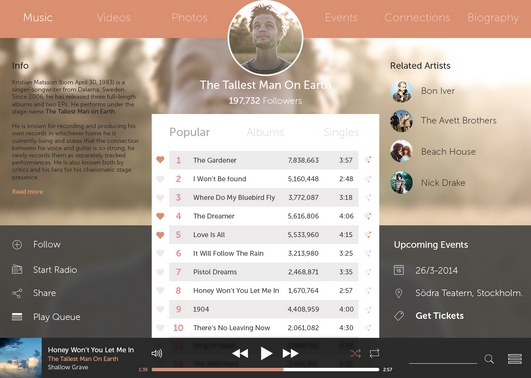Screen dimensions: 531x378
Task: Open the Play Queue from the sidebar
Action: point(57,317)
